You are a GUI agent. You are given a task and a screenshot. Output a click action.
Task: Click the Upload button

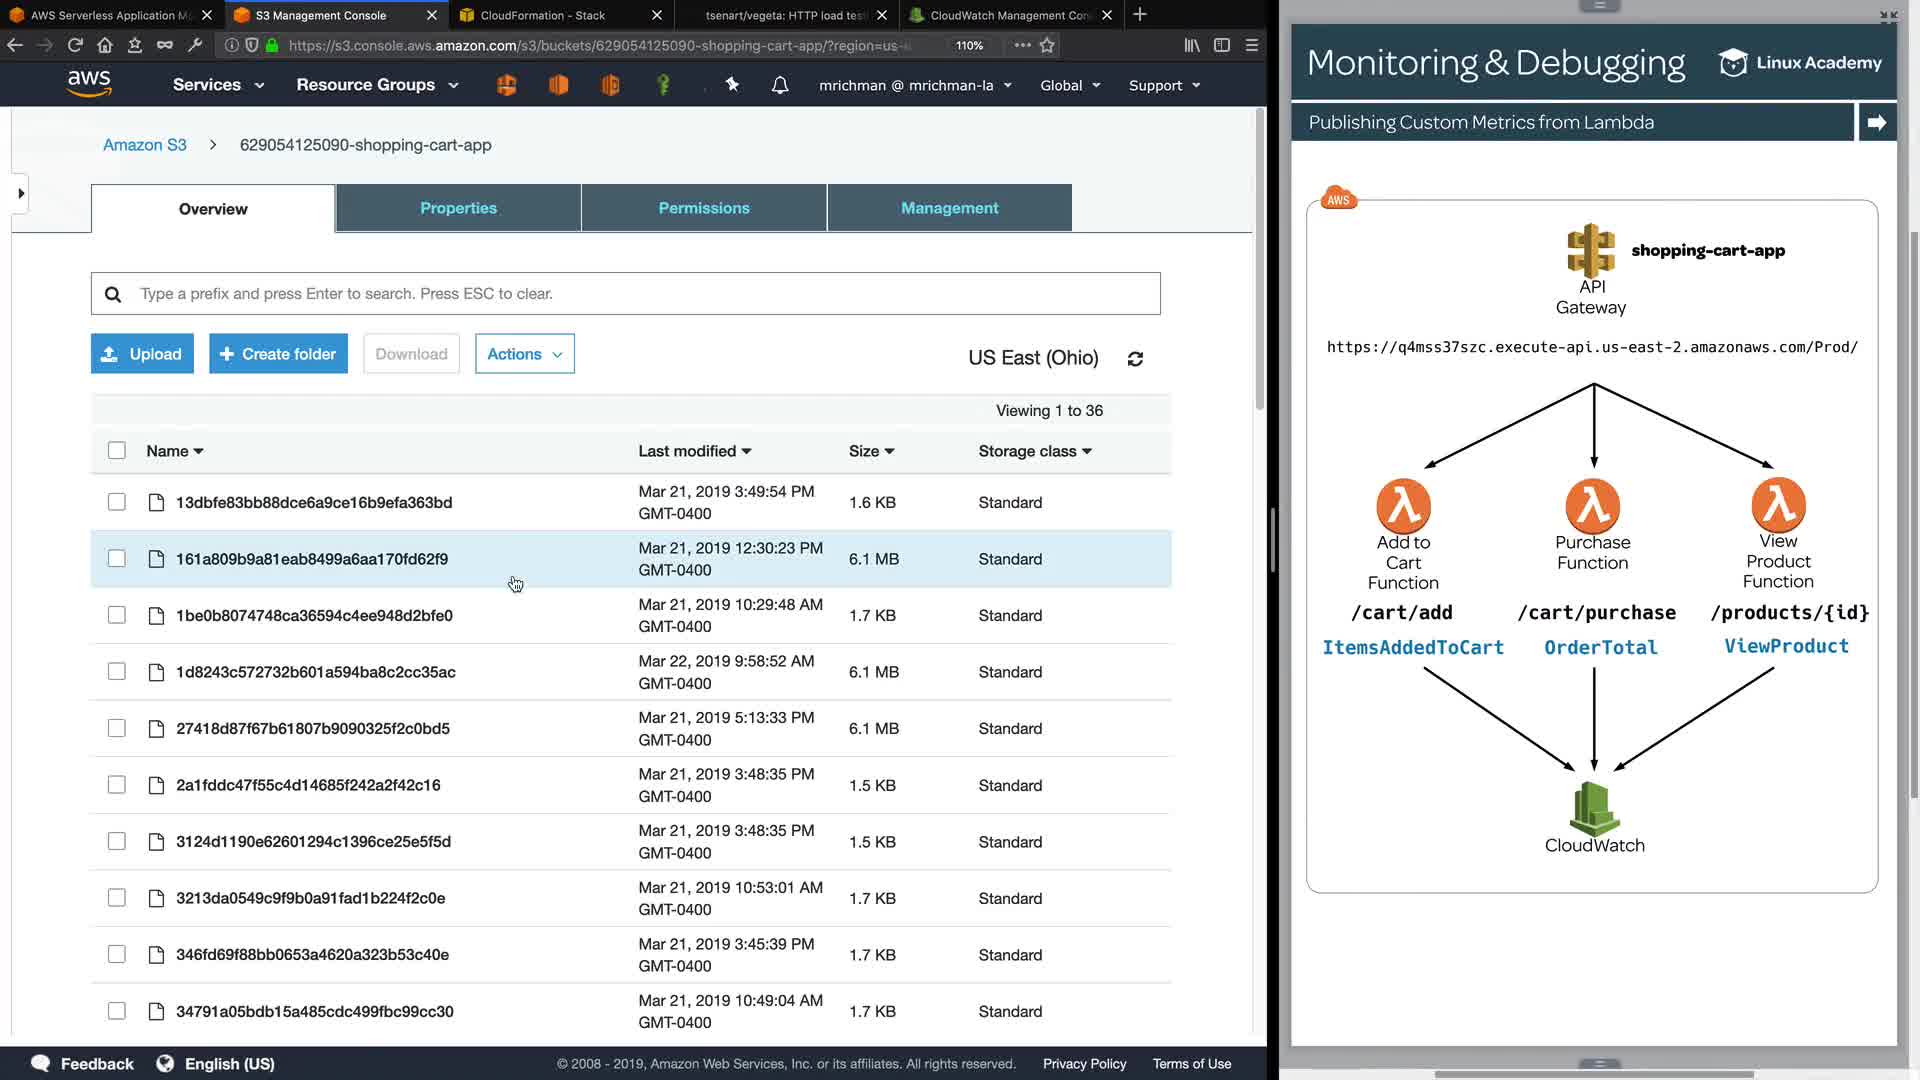[142, 354]
